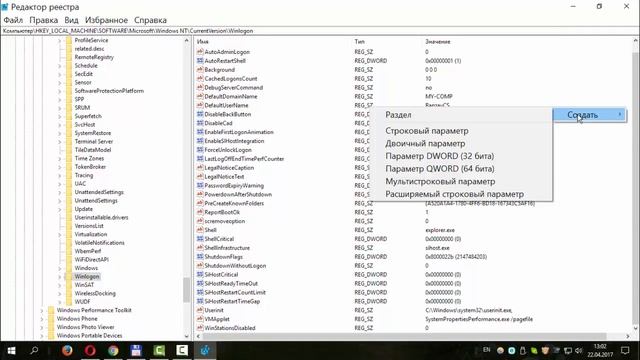Click the VMApplet value icon
This screenshot has width=640, height=360.
200,319
